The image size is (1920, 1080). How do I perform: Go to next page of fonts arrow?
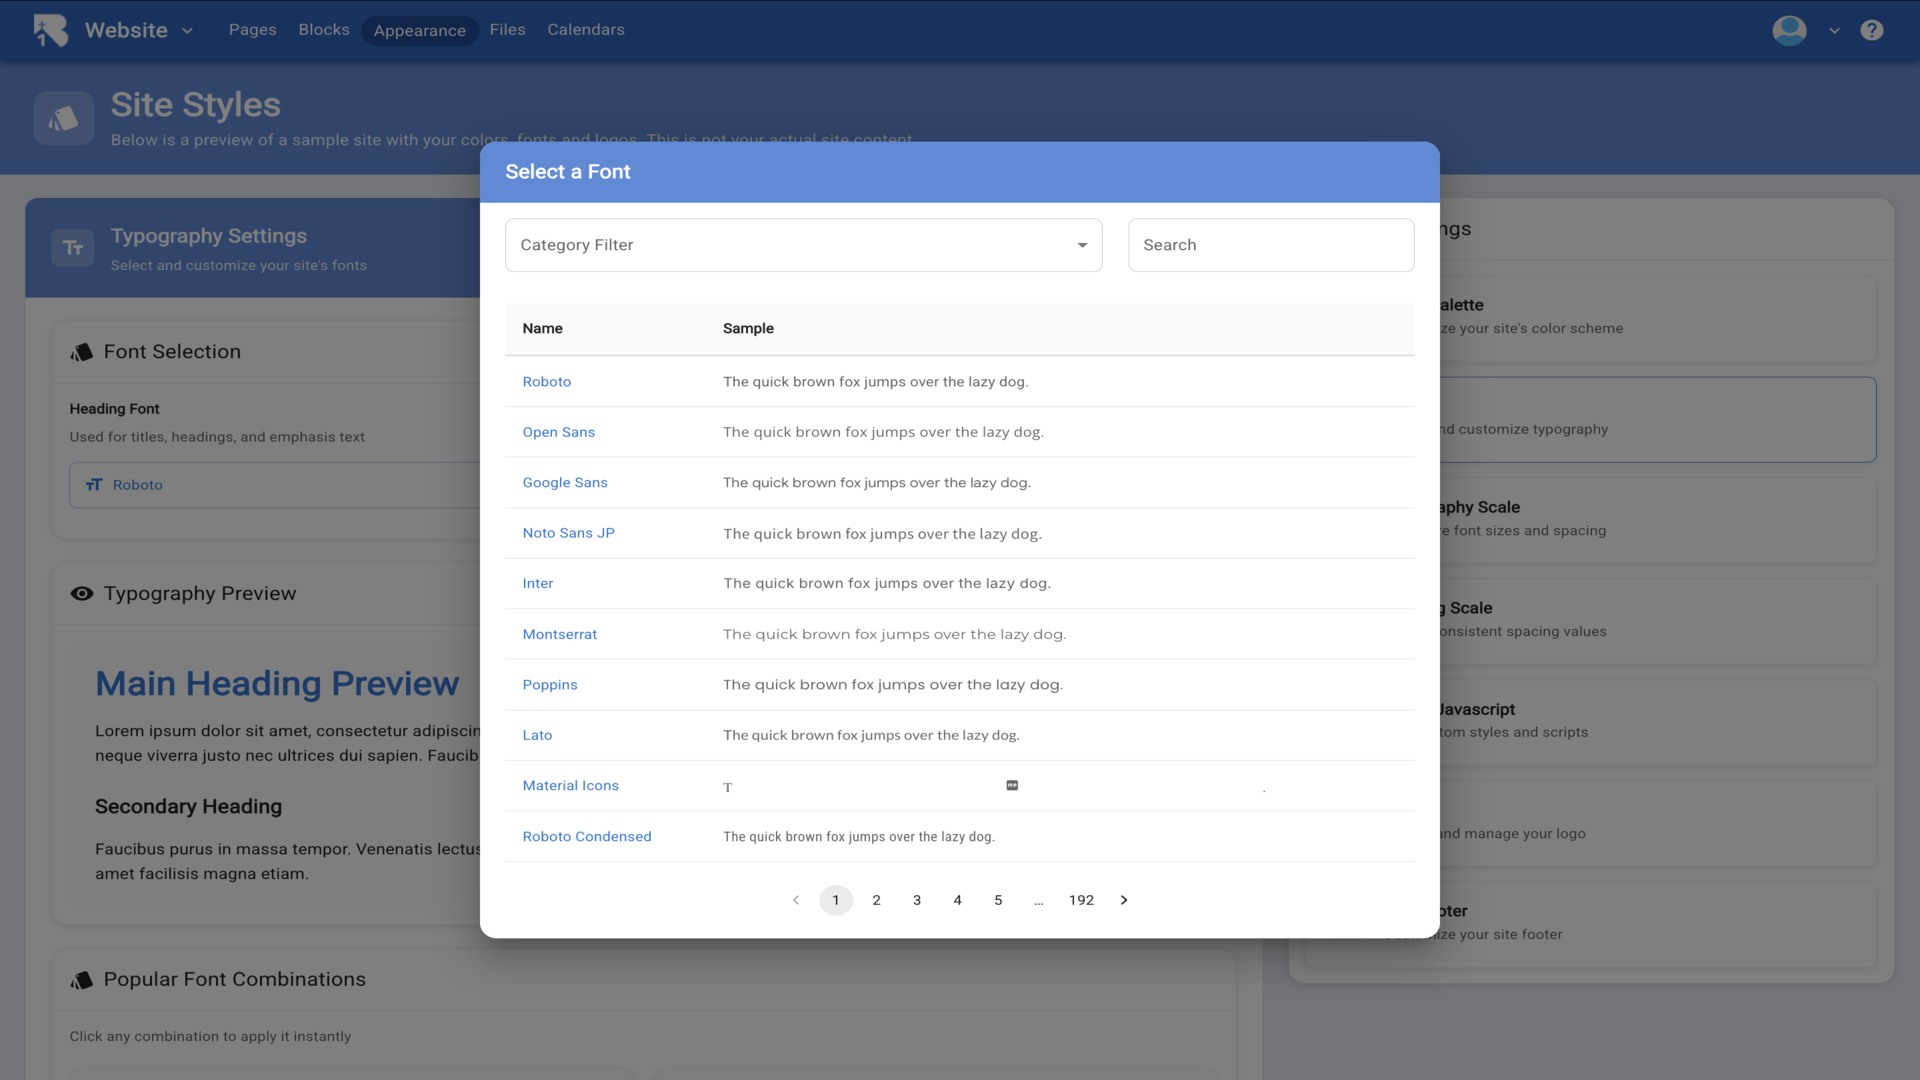tap(1124, 900)
